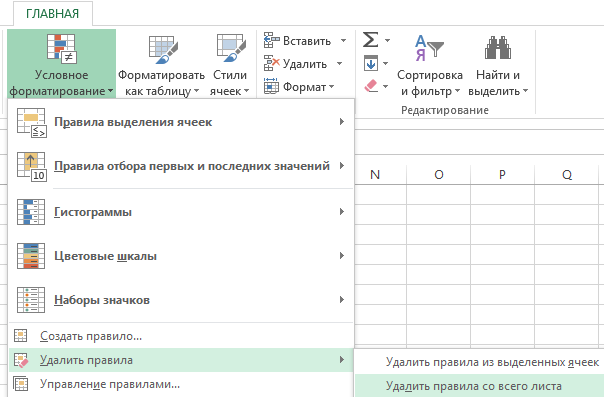The height and width of the screenshot is (397, 604).
Task: Open Стили ячеек dropdown arrow
Action: coord(247,91)
